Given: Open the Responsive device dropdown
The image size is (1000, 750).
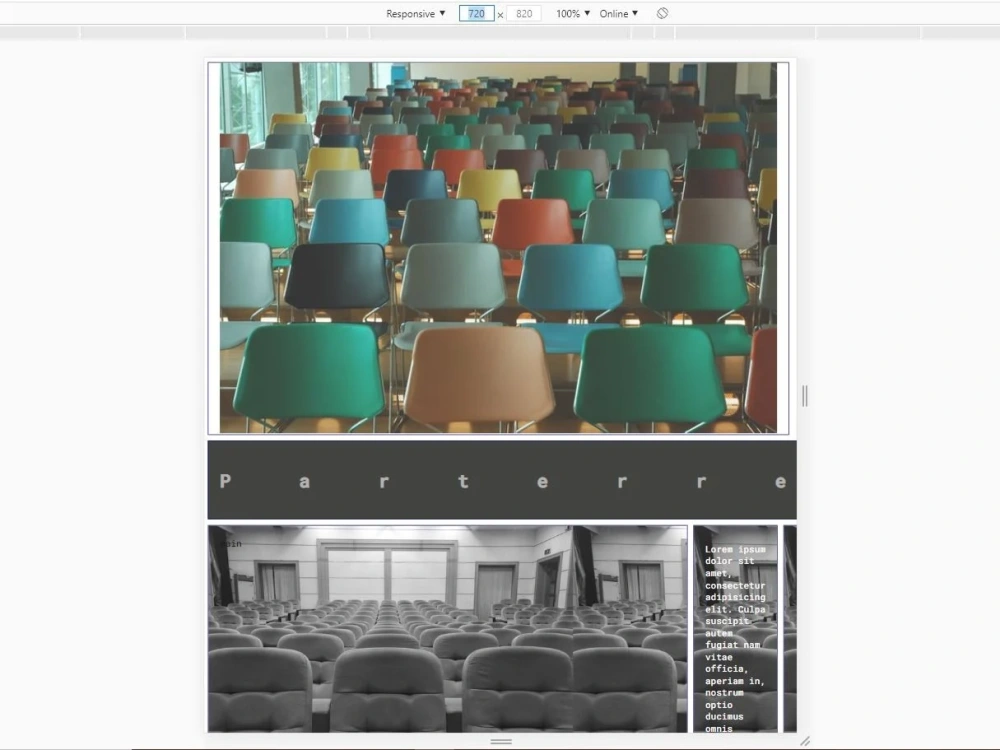Looking at the screenshot, I should pyautogui.click(x=415, y=13).
